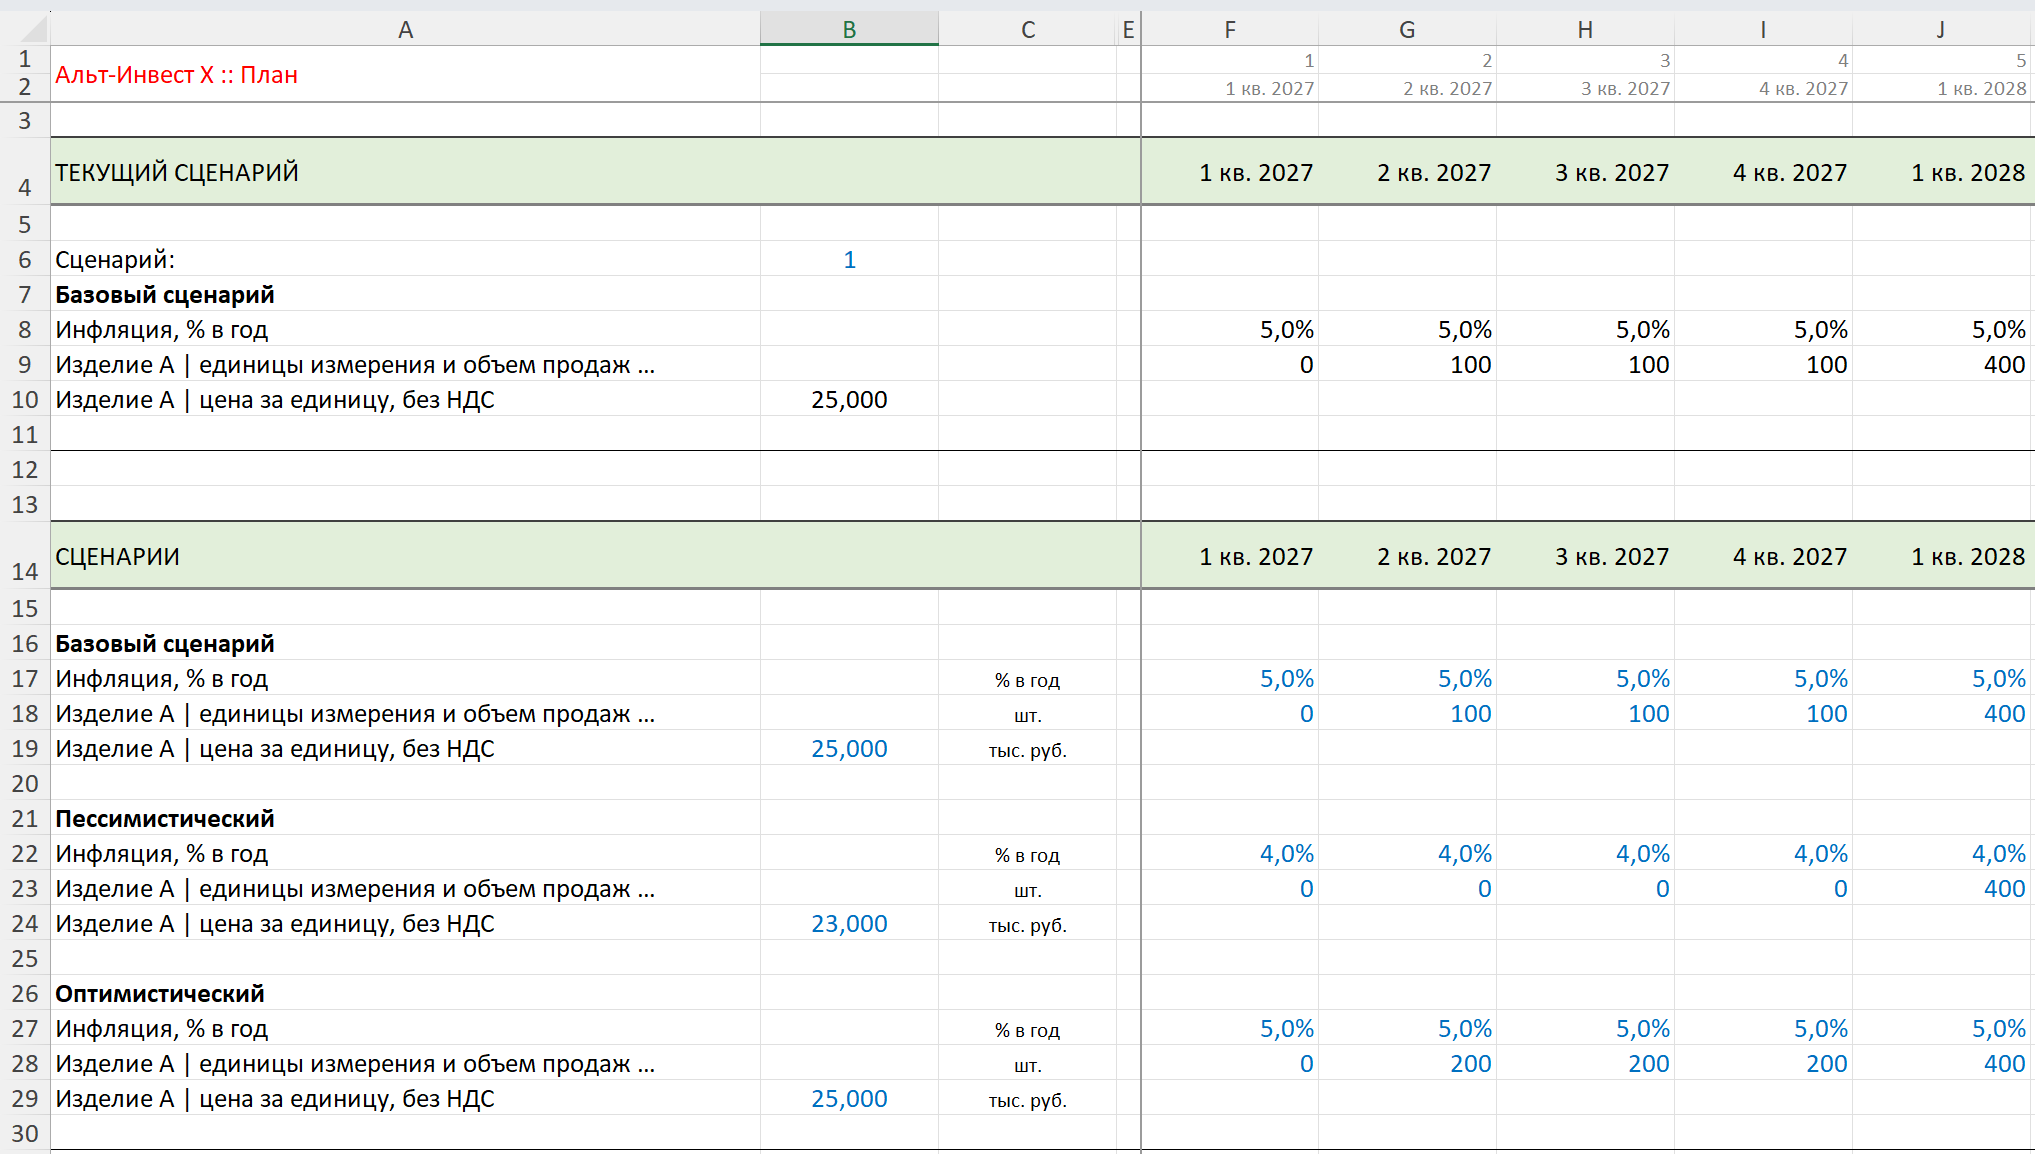2035x1154 pixels.
Task: Click the 4,0% inflation cell in column F
Action: (x=1230, y=854)
